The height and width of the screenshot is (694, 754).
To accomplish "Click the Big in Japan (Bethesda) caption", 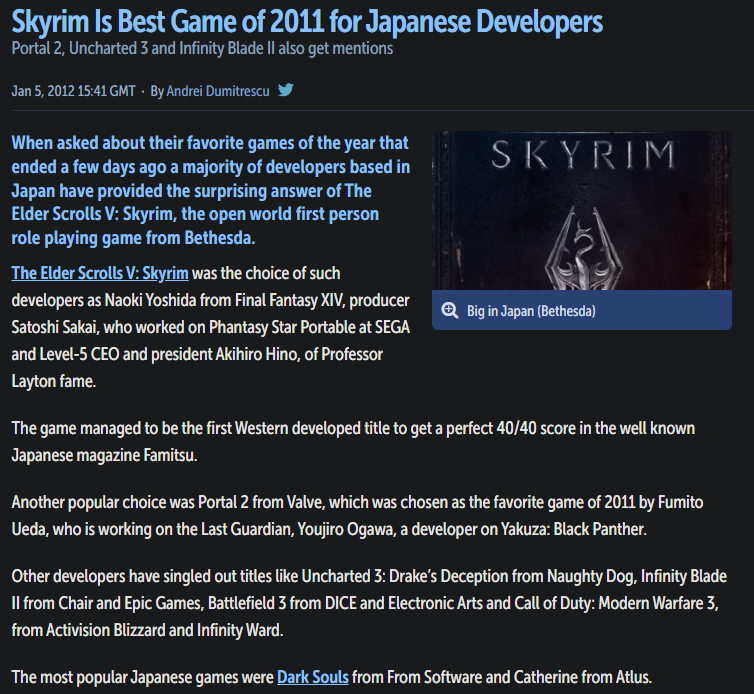I will click(531, 311).
